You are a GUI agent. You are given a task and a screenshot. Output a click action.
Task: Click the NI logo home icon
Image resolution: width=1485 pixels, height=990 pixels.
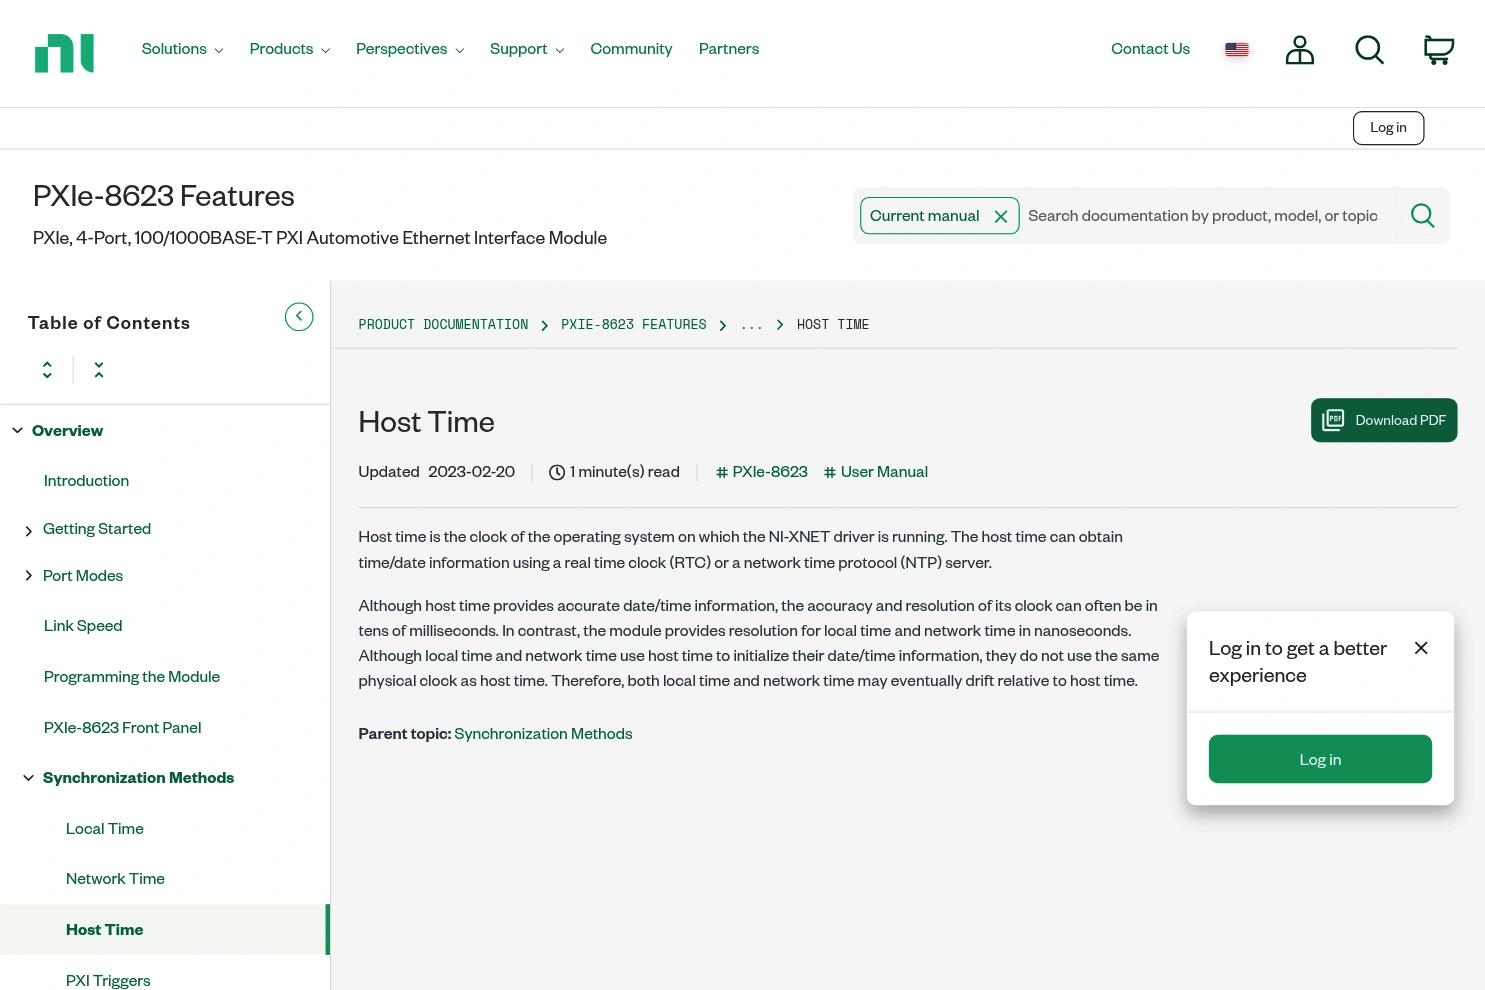(x=64, y=53)
